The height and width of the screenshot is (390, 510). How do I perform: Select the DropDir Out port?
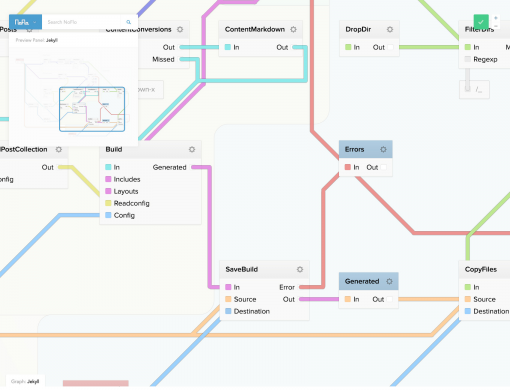pos(390,47)
